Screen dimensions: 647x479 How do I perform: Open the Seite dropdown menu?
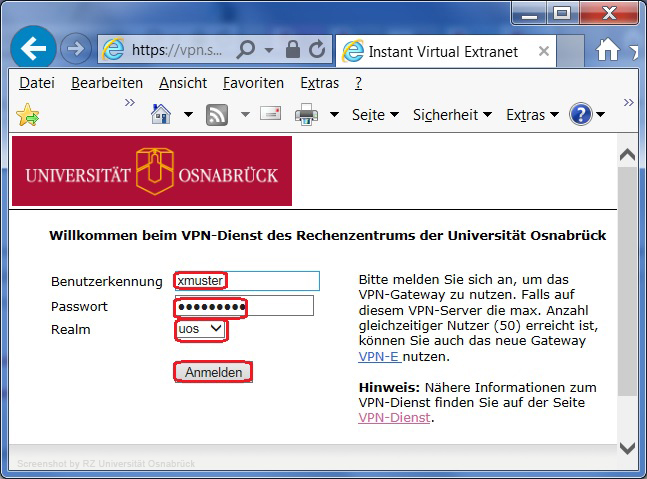pos(375,115)
